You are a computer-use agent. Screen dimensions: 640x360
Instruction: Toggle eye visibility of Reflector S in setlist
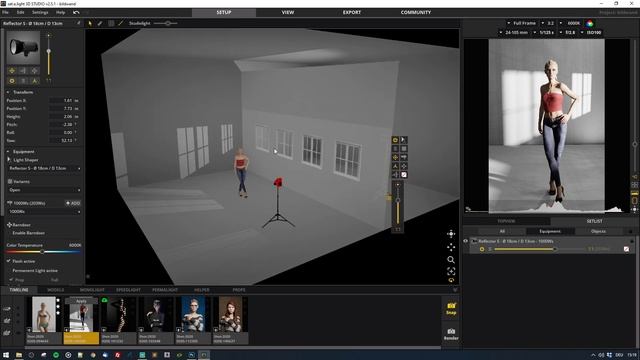tap(466, 241)
